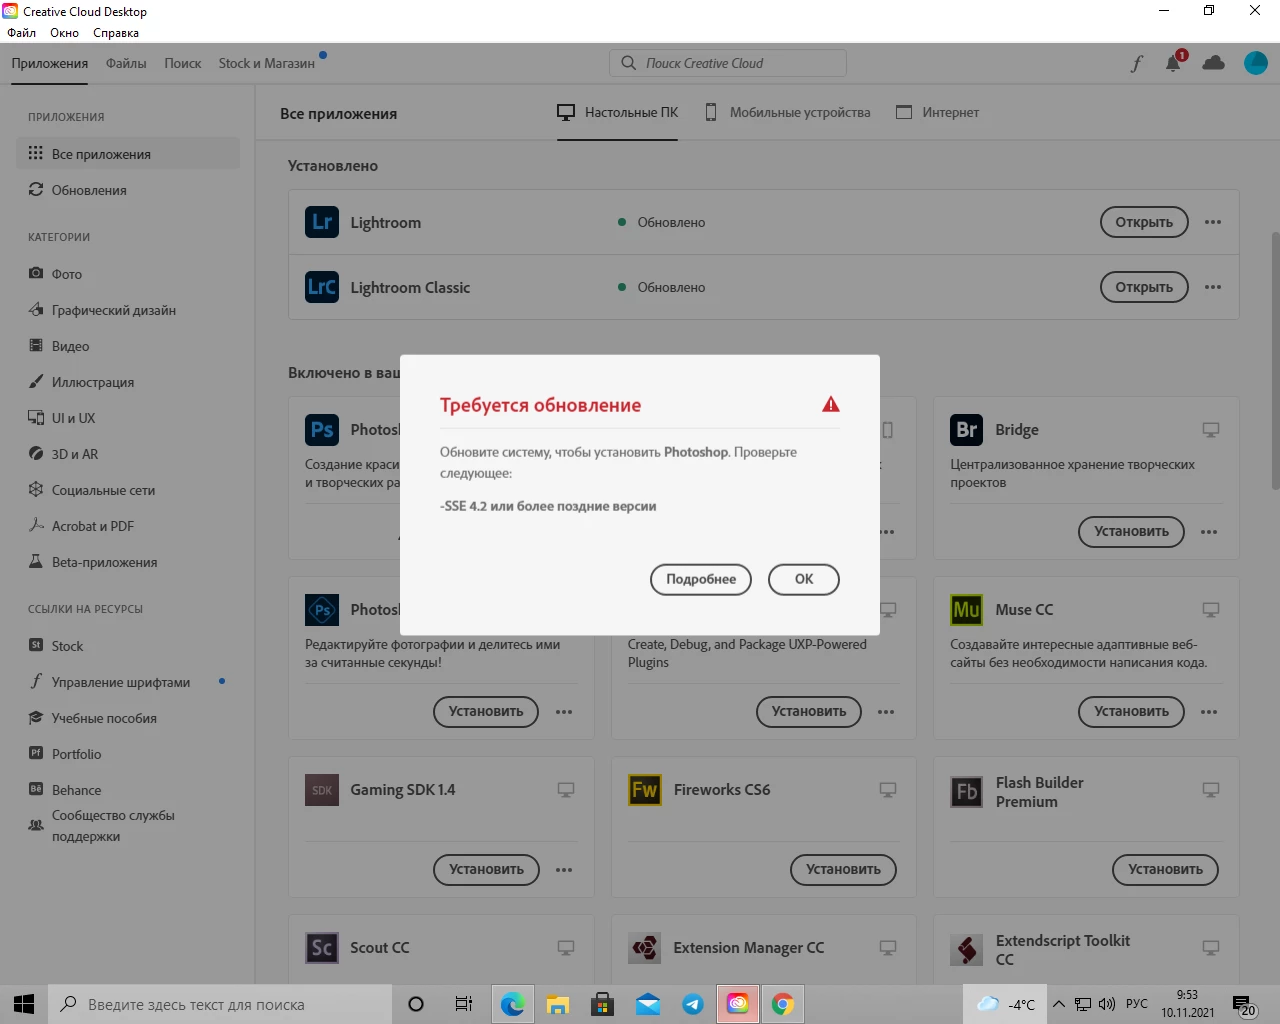Click the Extendscript Toolkit CC icon

(x=967, y=950)
